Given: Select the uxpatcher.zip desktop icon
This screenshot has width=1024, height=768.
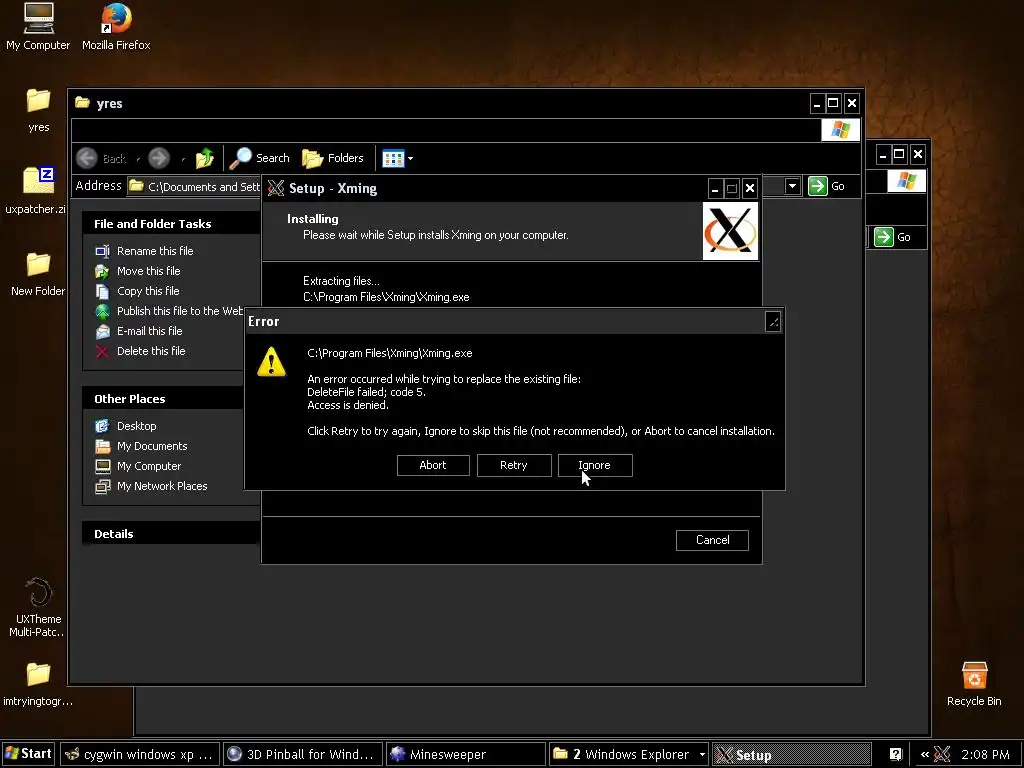Looking at the screenshot, I should coord(35,191).
